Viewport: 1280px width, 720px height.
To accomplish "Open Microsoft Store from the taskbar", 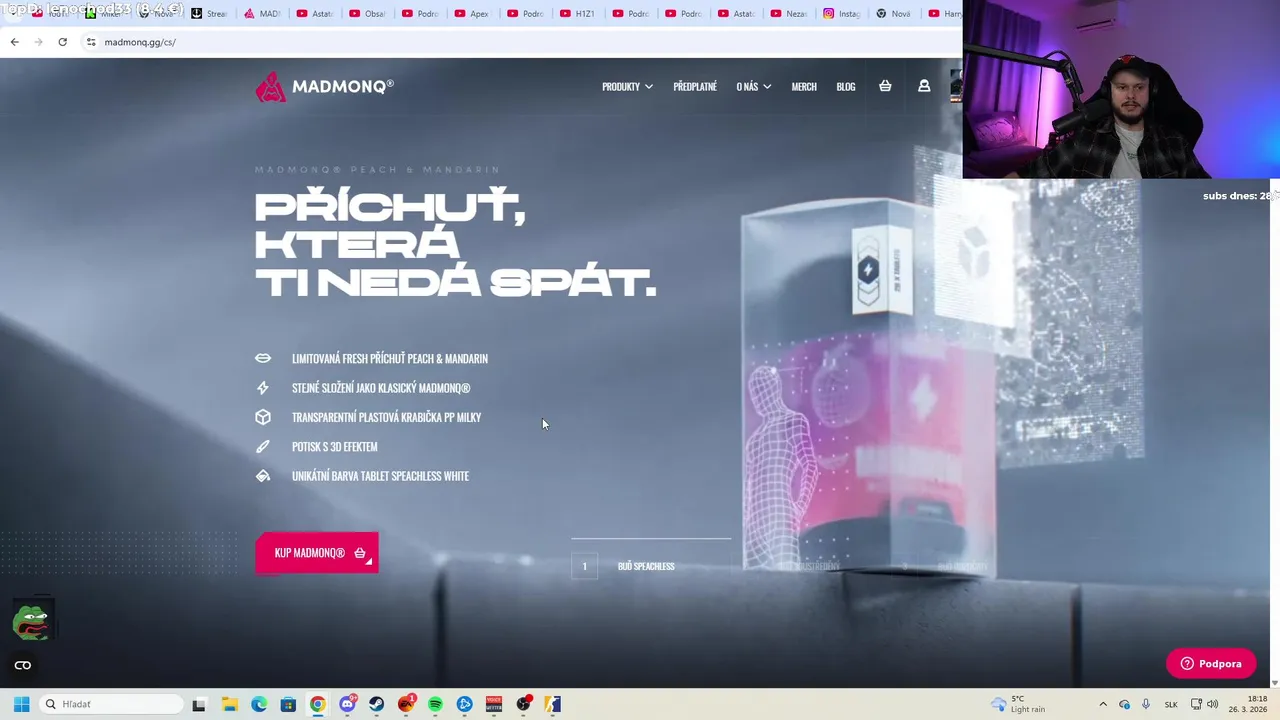I will [288, 704].
